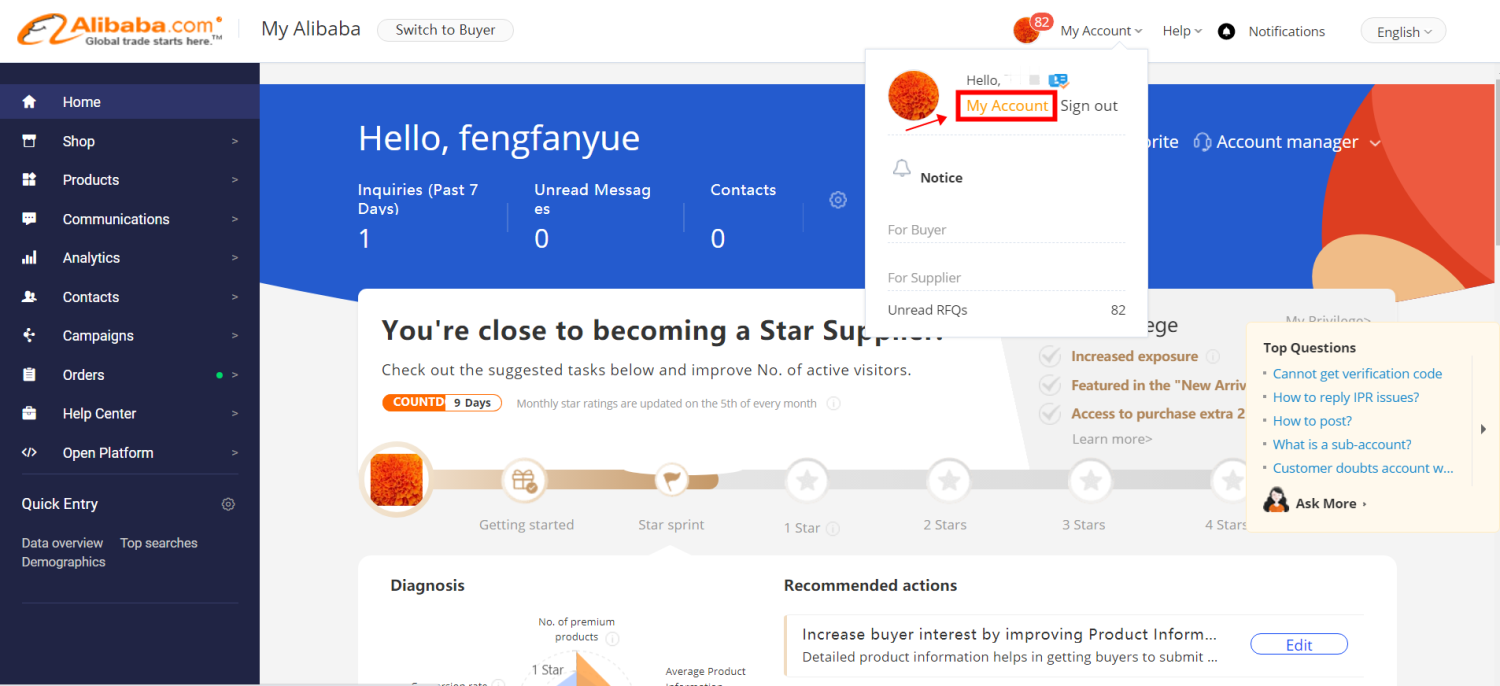Image resolution: width=1500 pixels, height=686 pixels.
Task: Click info icon next to 1 Star label
Action: (833, 528)
